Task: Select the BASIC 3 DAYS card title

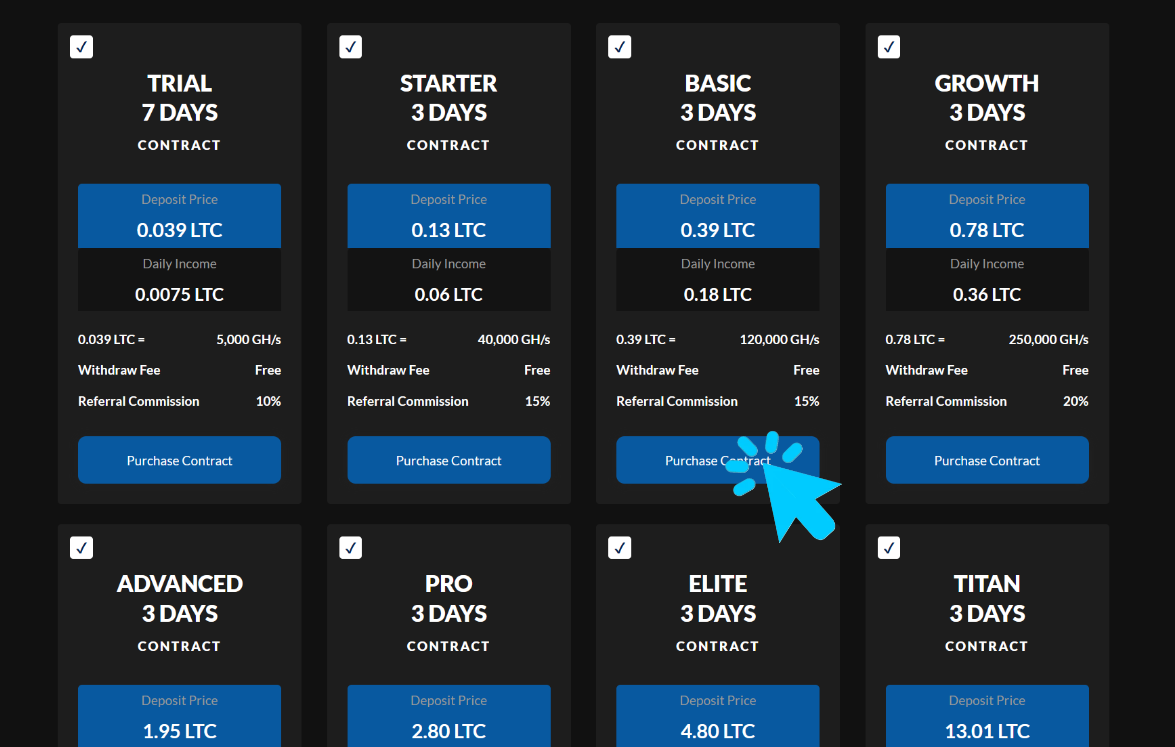Action: (717, 97)
